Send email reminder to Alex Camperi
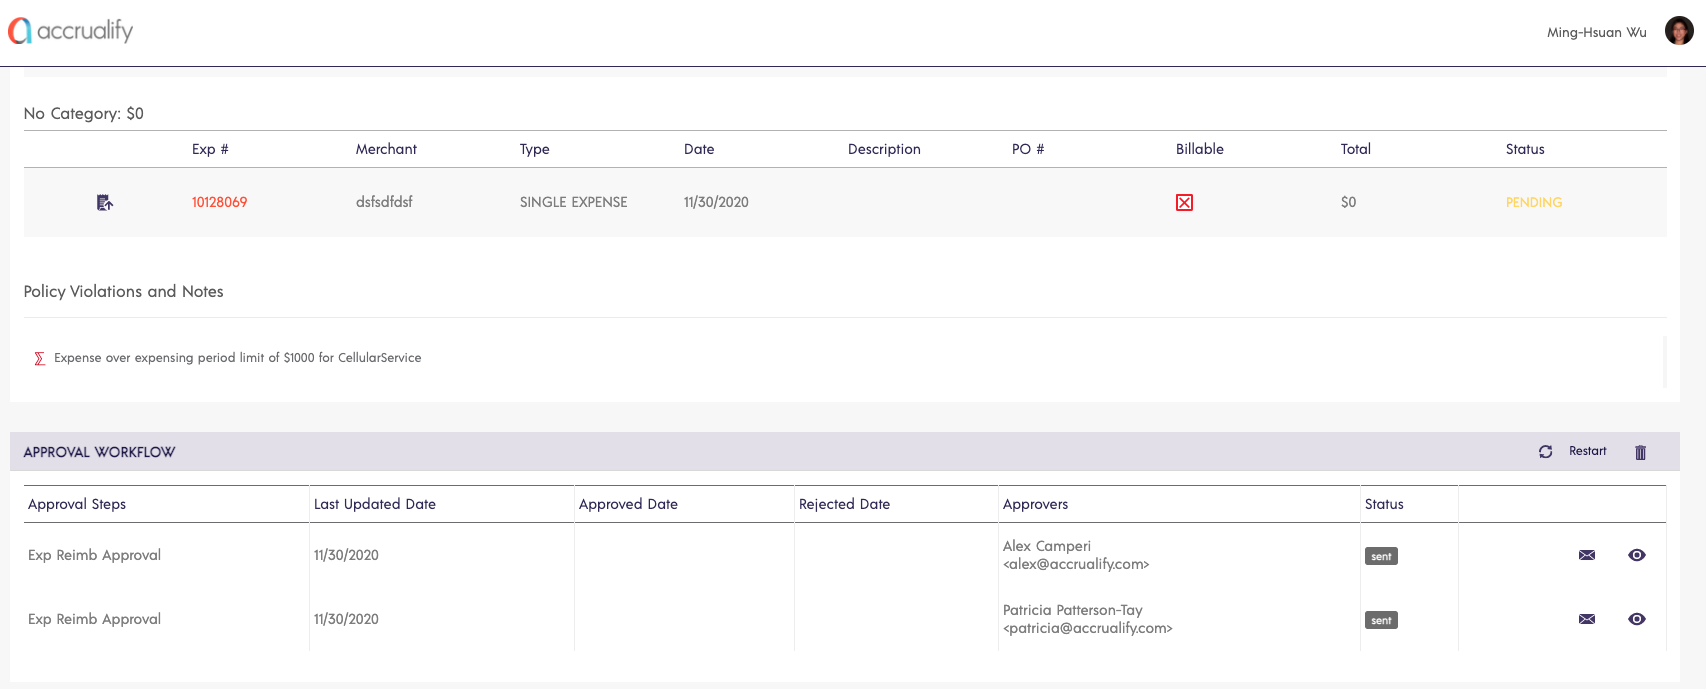Screen dimensions: 1706x689 click(x=1586, y=555)
